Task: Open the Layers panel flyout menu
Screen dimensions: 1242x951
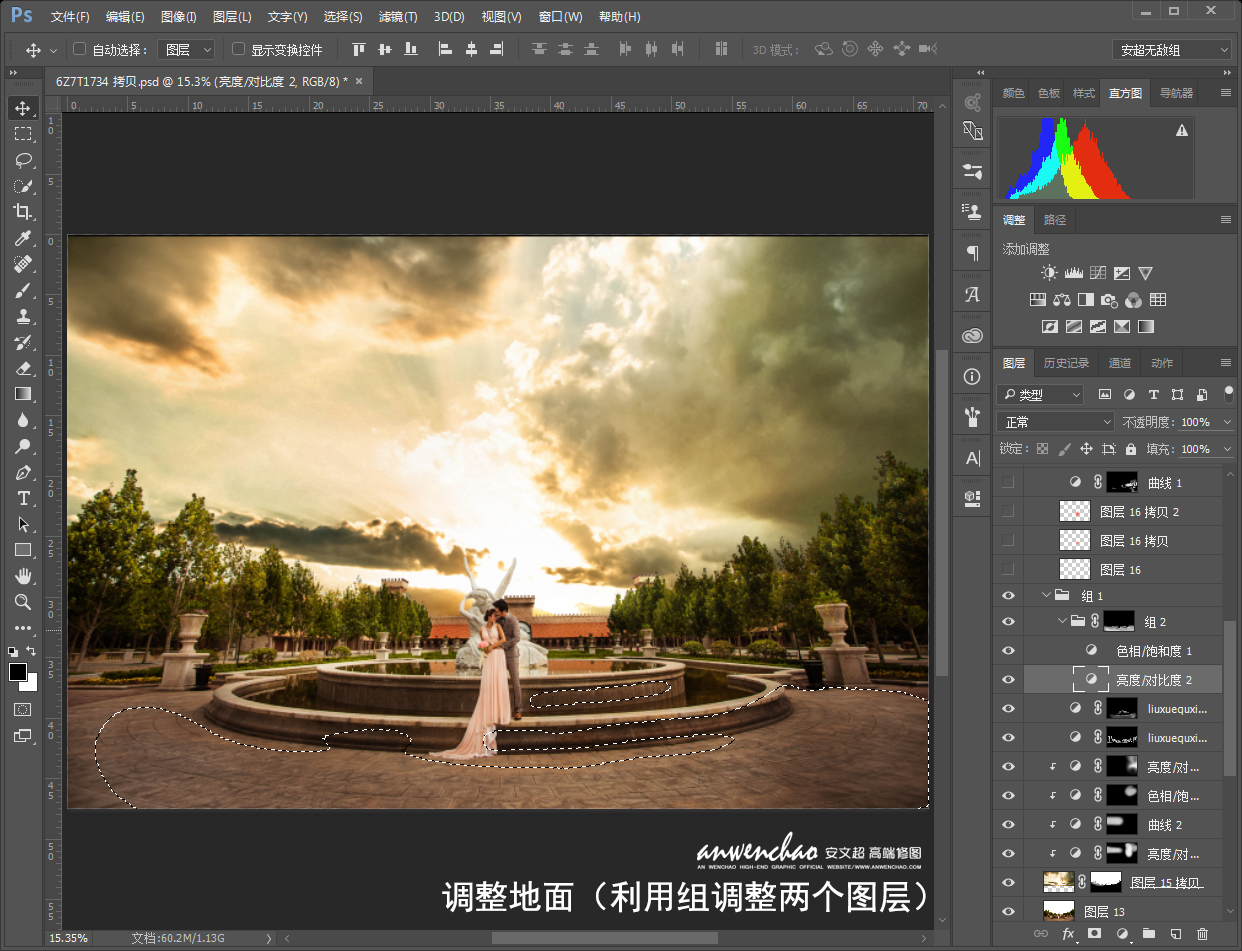Action: point(1225,363)
